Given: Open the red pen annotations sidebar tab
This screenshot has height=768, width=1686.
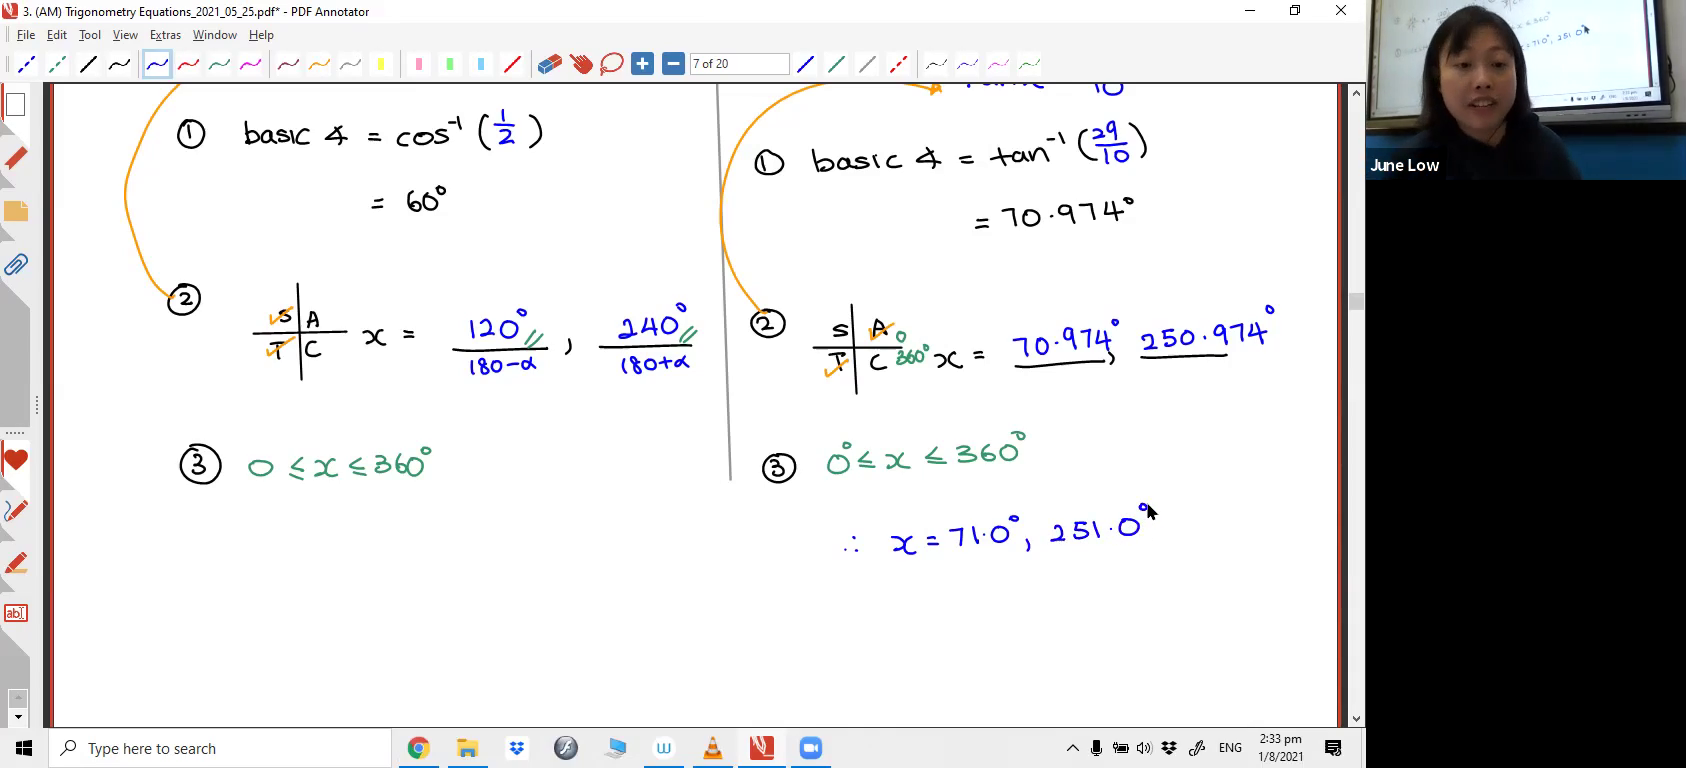Looking at the screenshot, I should (15, 158).
